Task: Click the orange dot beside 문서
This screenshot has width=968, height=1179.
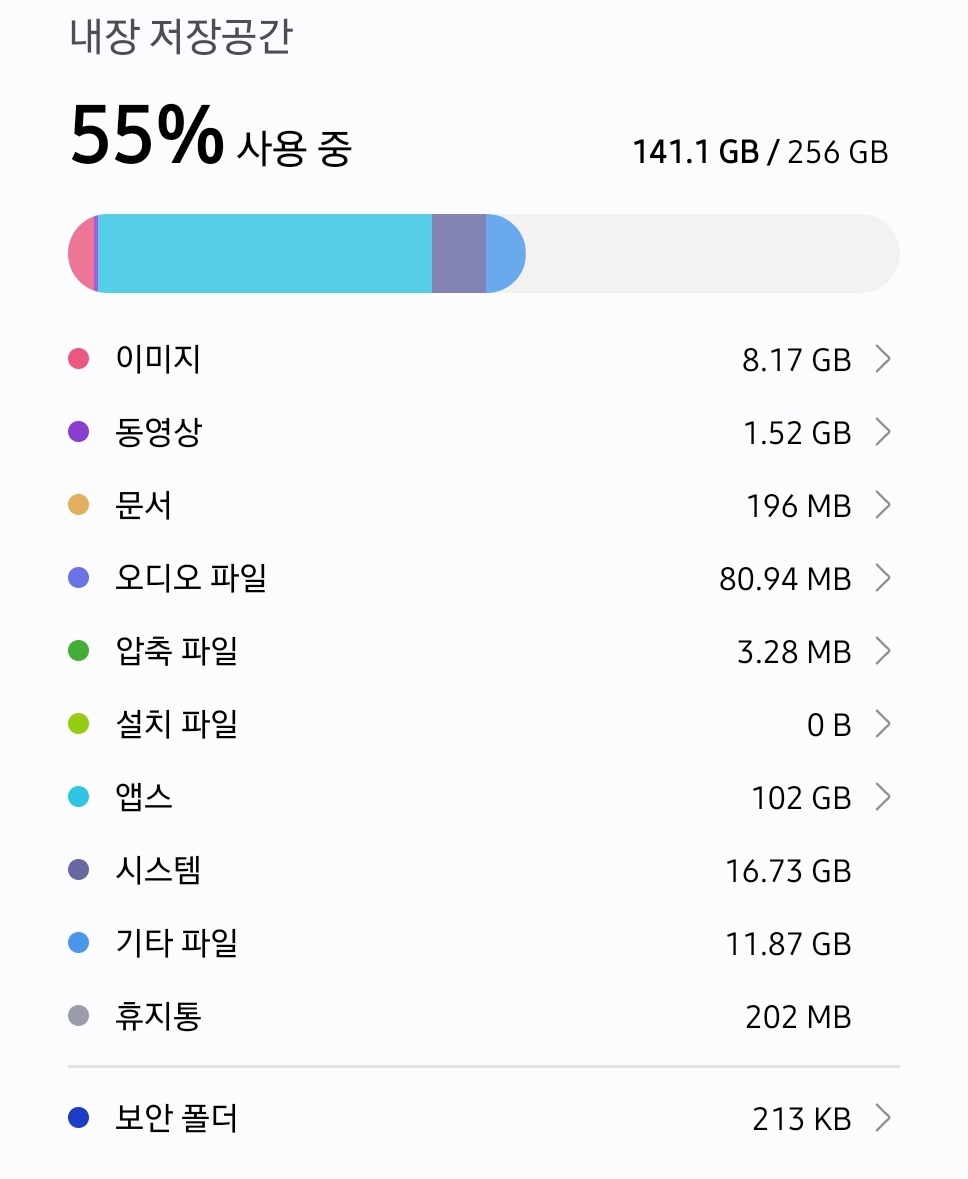Action: click(78, 505)
